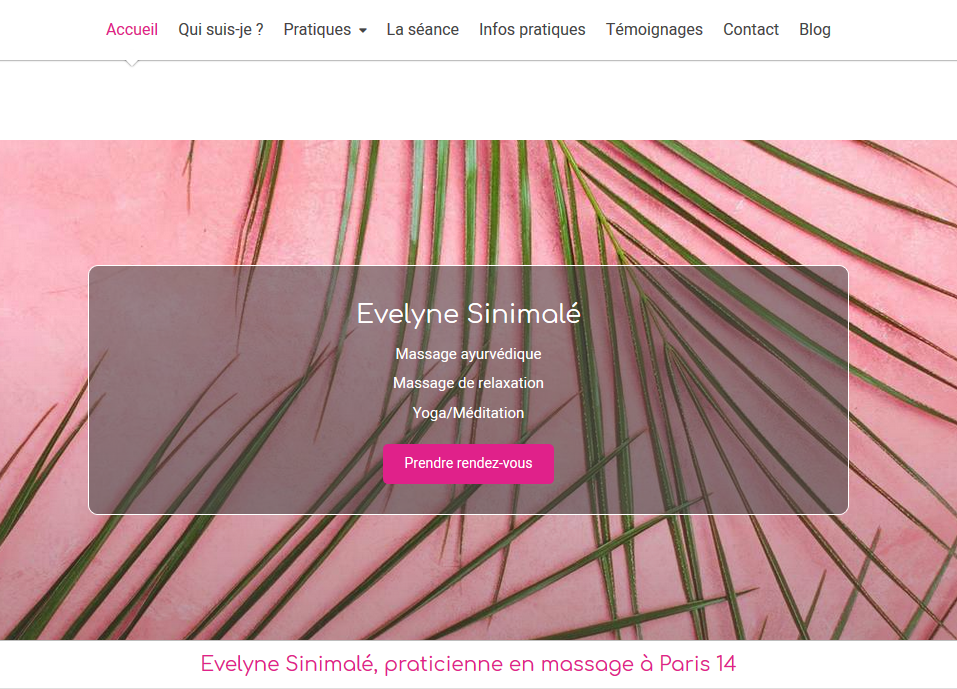This screenshot has width=957, height=689.
Task: Select the Massage de relaxation text line
Action: tap(468, 383)
